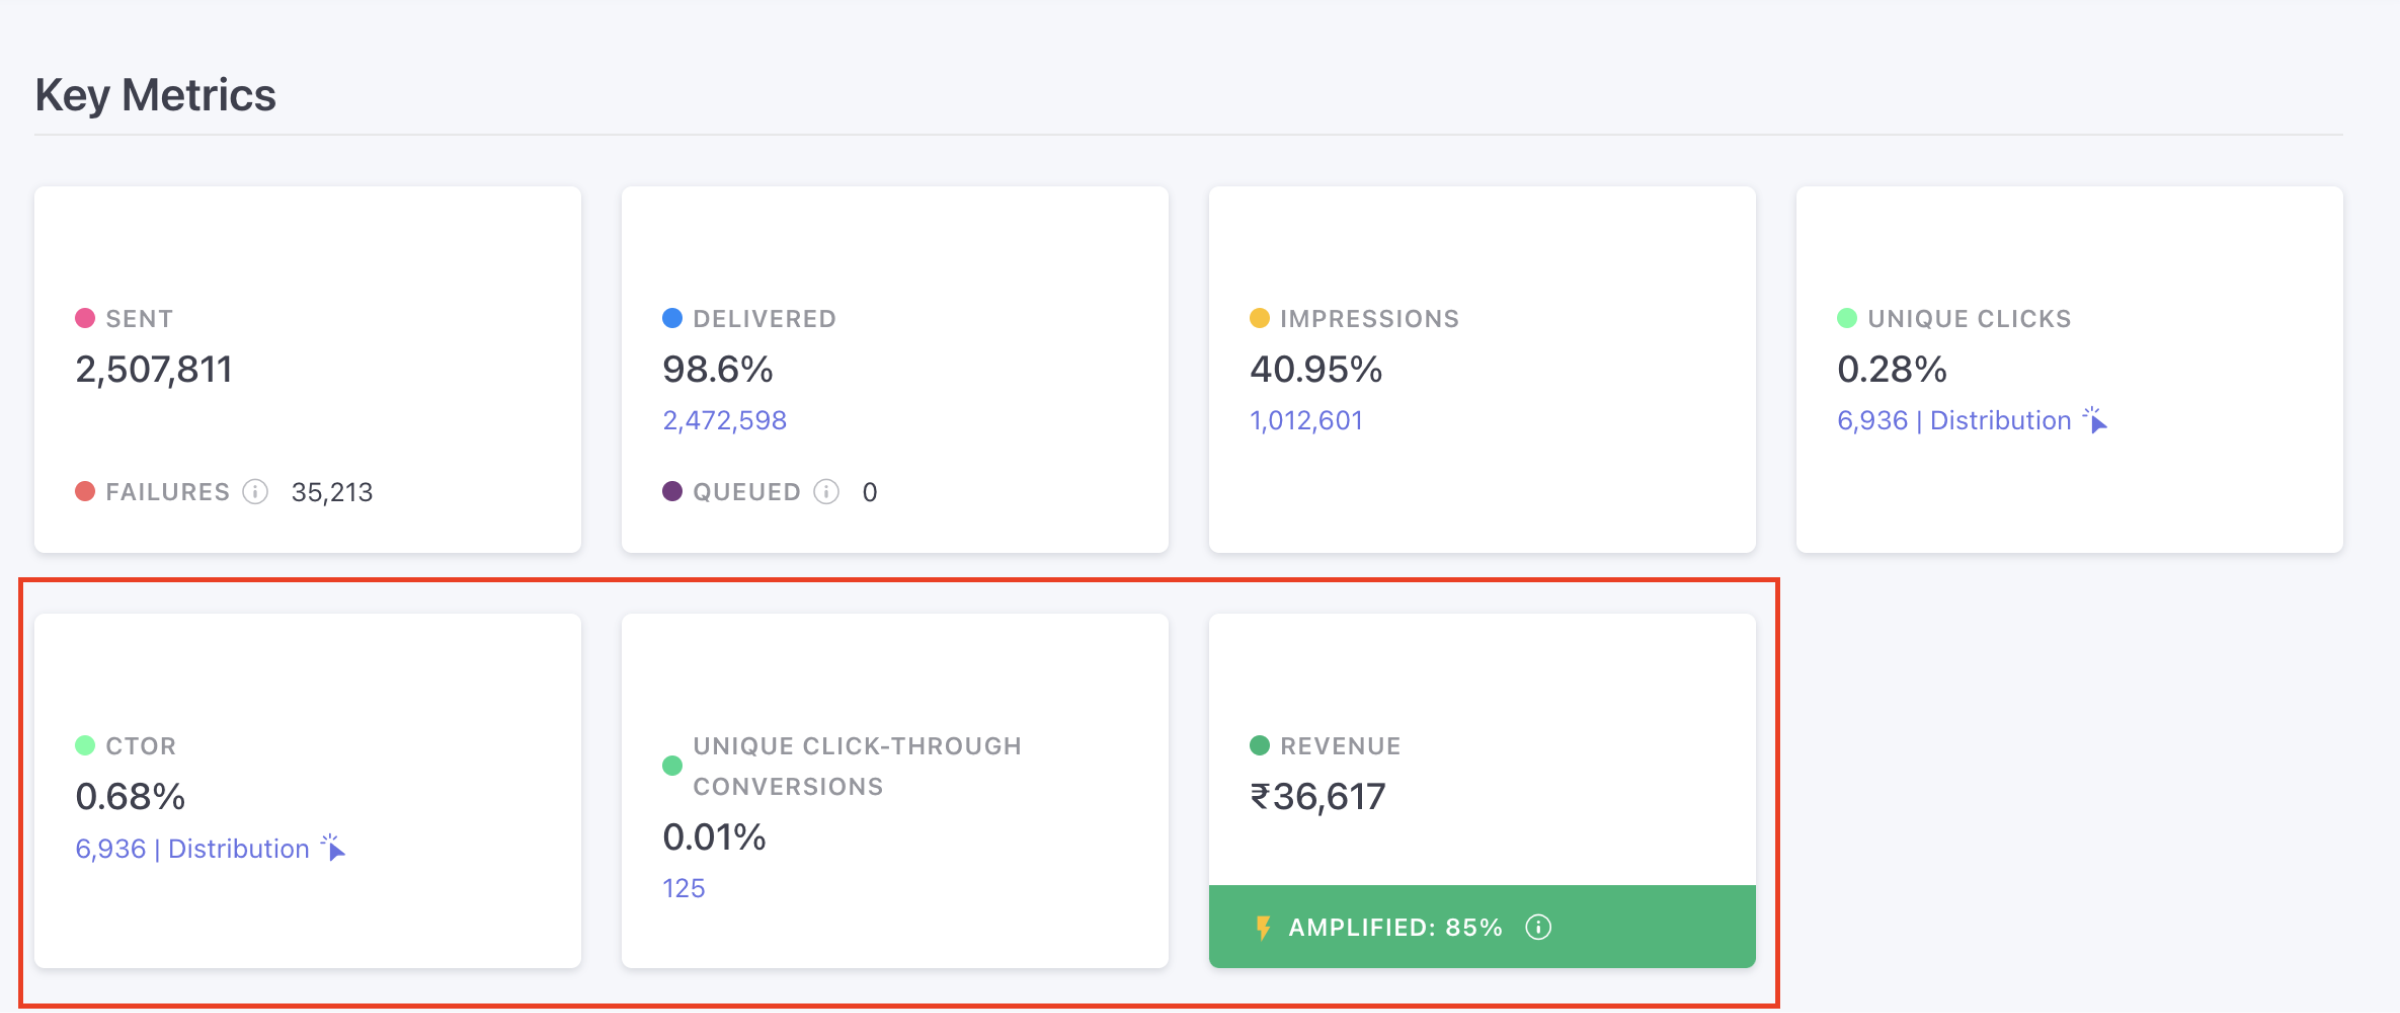Screen dimensions: 2400x1013
Task: Open the CTOR distribution link
Action: click(x=191, y=847)
